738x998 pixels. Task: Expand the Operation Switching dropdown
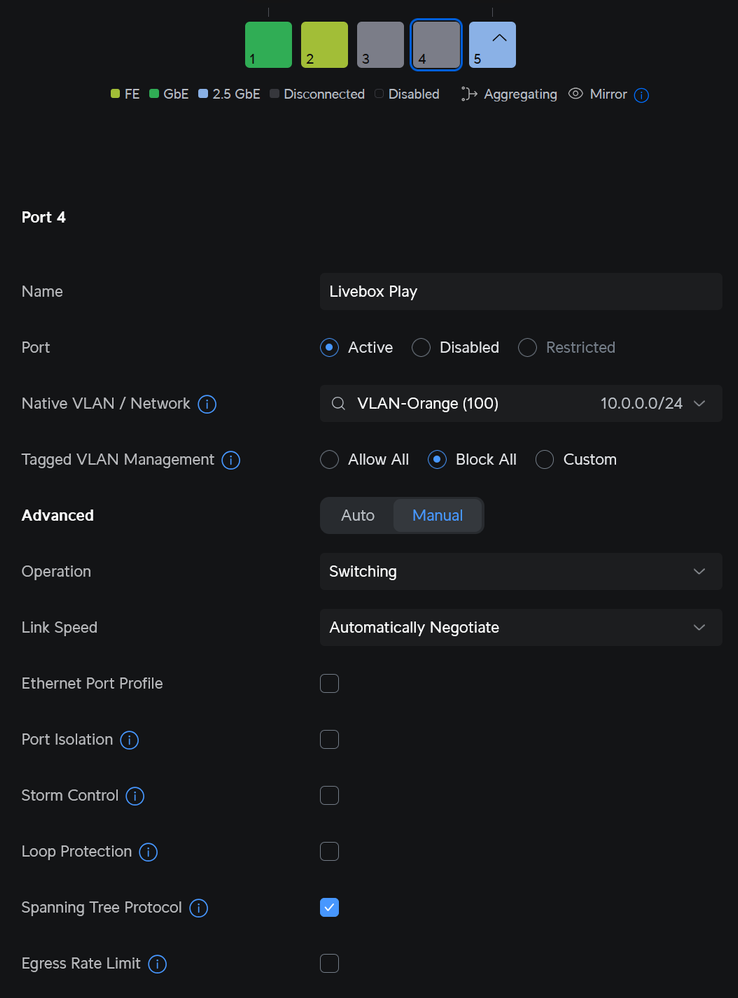click(520, 572)
